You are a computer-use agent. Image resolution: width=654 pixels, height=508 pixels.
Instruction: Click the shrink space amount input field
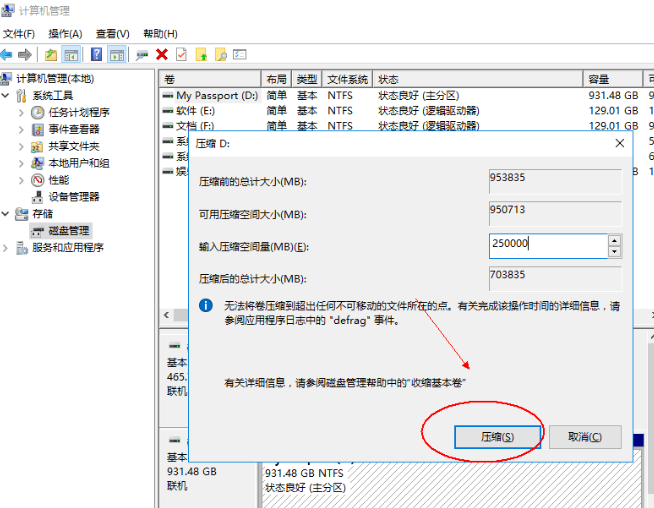click(547, 245)
